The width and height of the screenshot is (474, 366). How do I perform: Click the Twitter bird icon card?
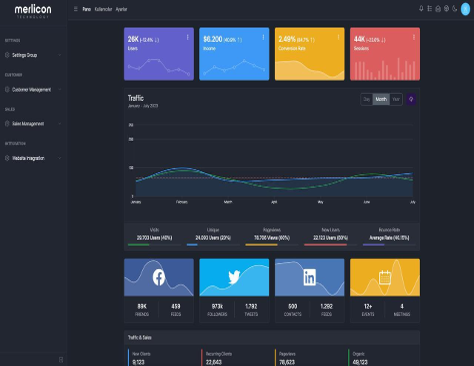click(x=234, y=277)
